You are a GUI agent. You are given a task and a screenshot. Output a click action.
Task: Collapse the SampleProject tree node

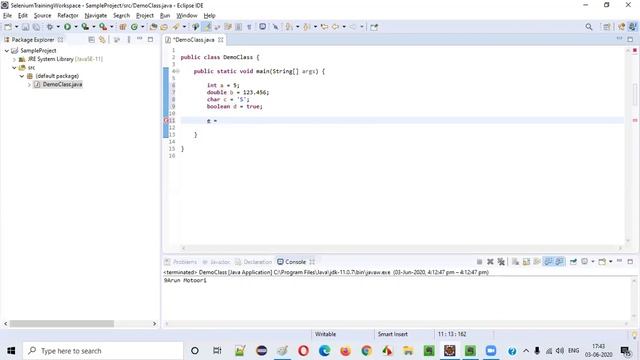point(7,51)
